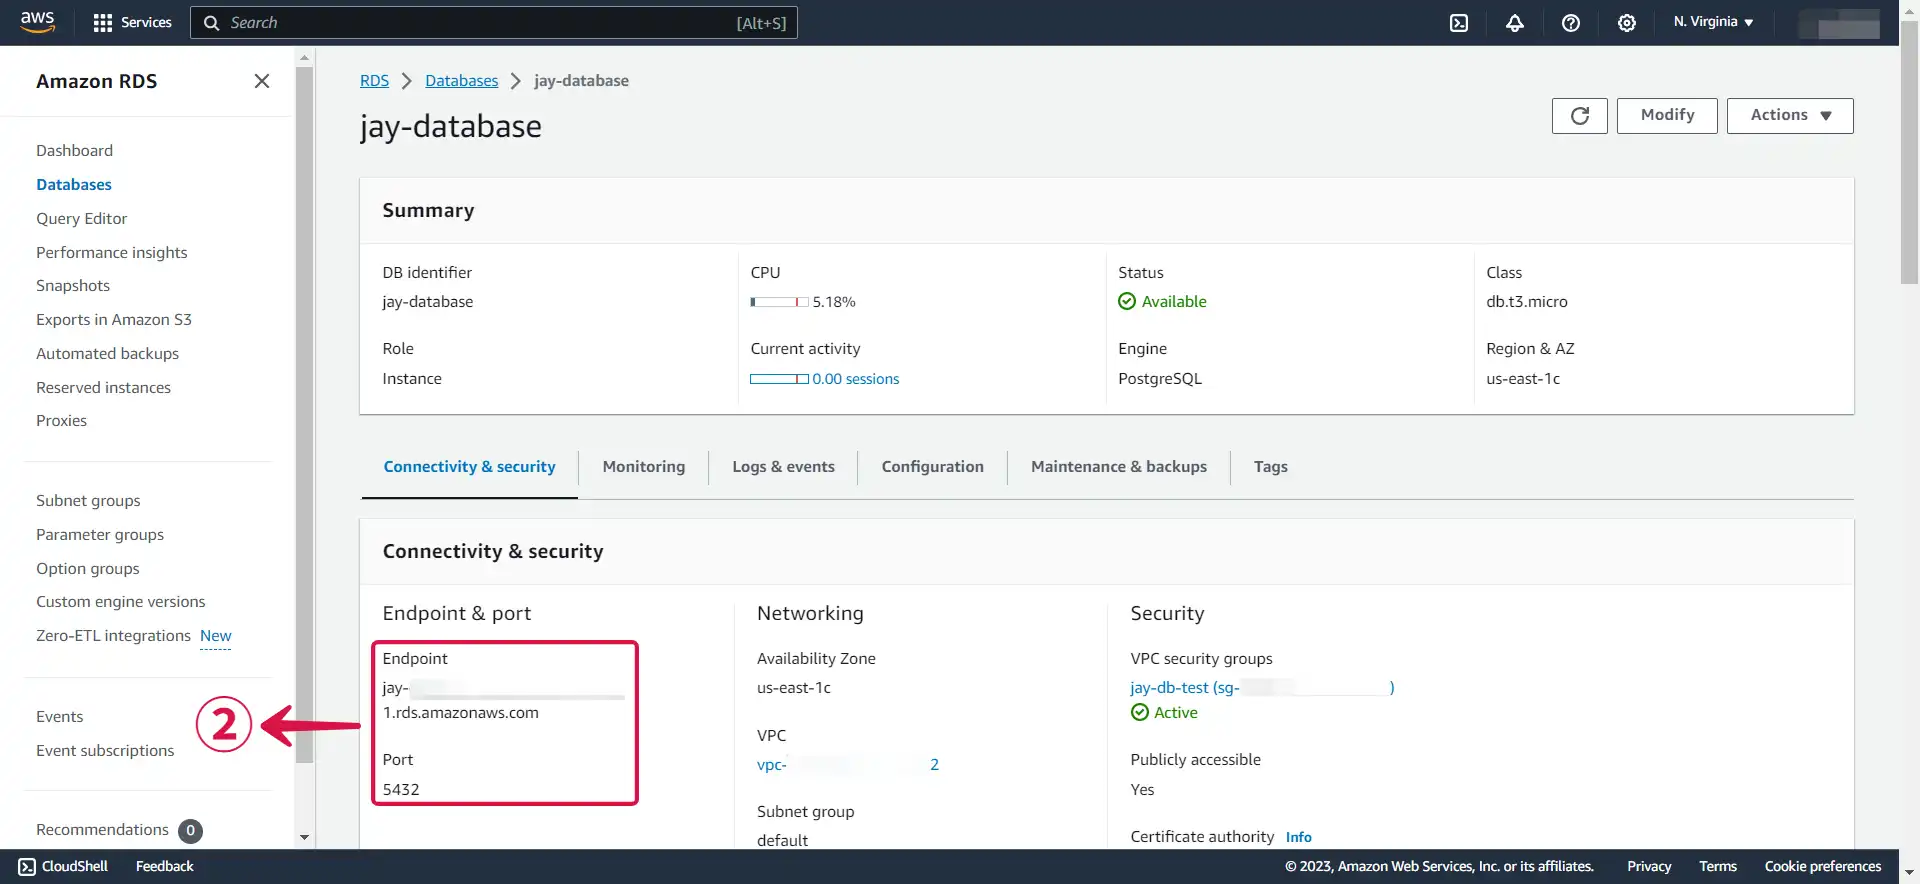
Task: Click the search magnifier icon
Action: [x=211, y=23]
